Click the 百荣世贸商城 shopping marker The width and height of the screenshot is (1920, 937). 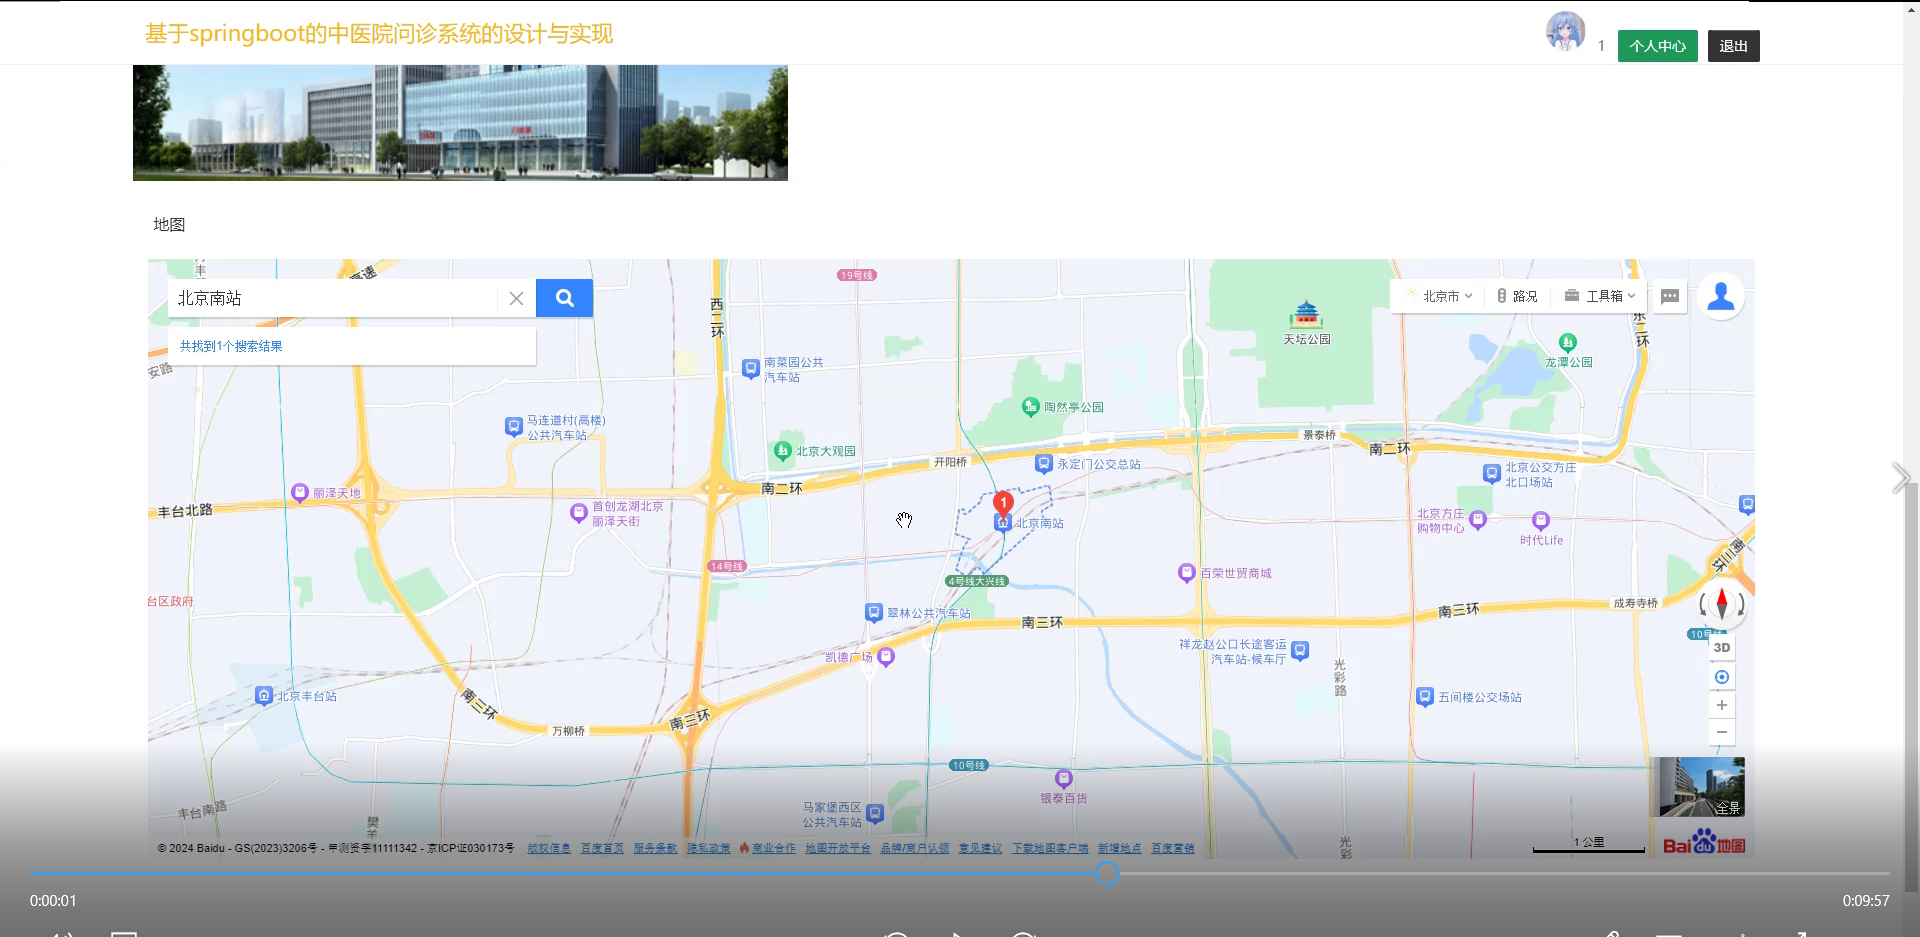coord(1187,573)
